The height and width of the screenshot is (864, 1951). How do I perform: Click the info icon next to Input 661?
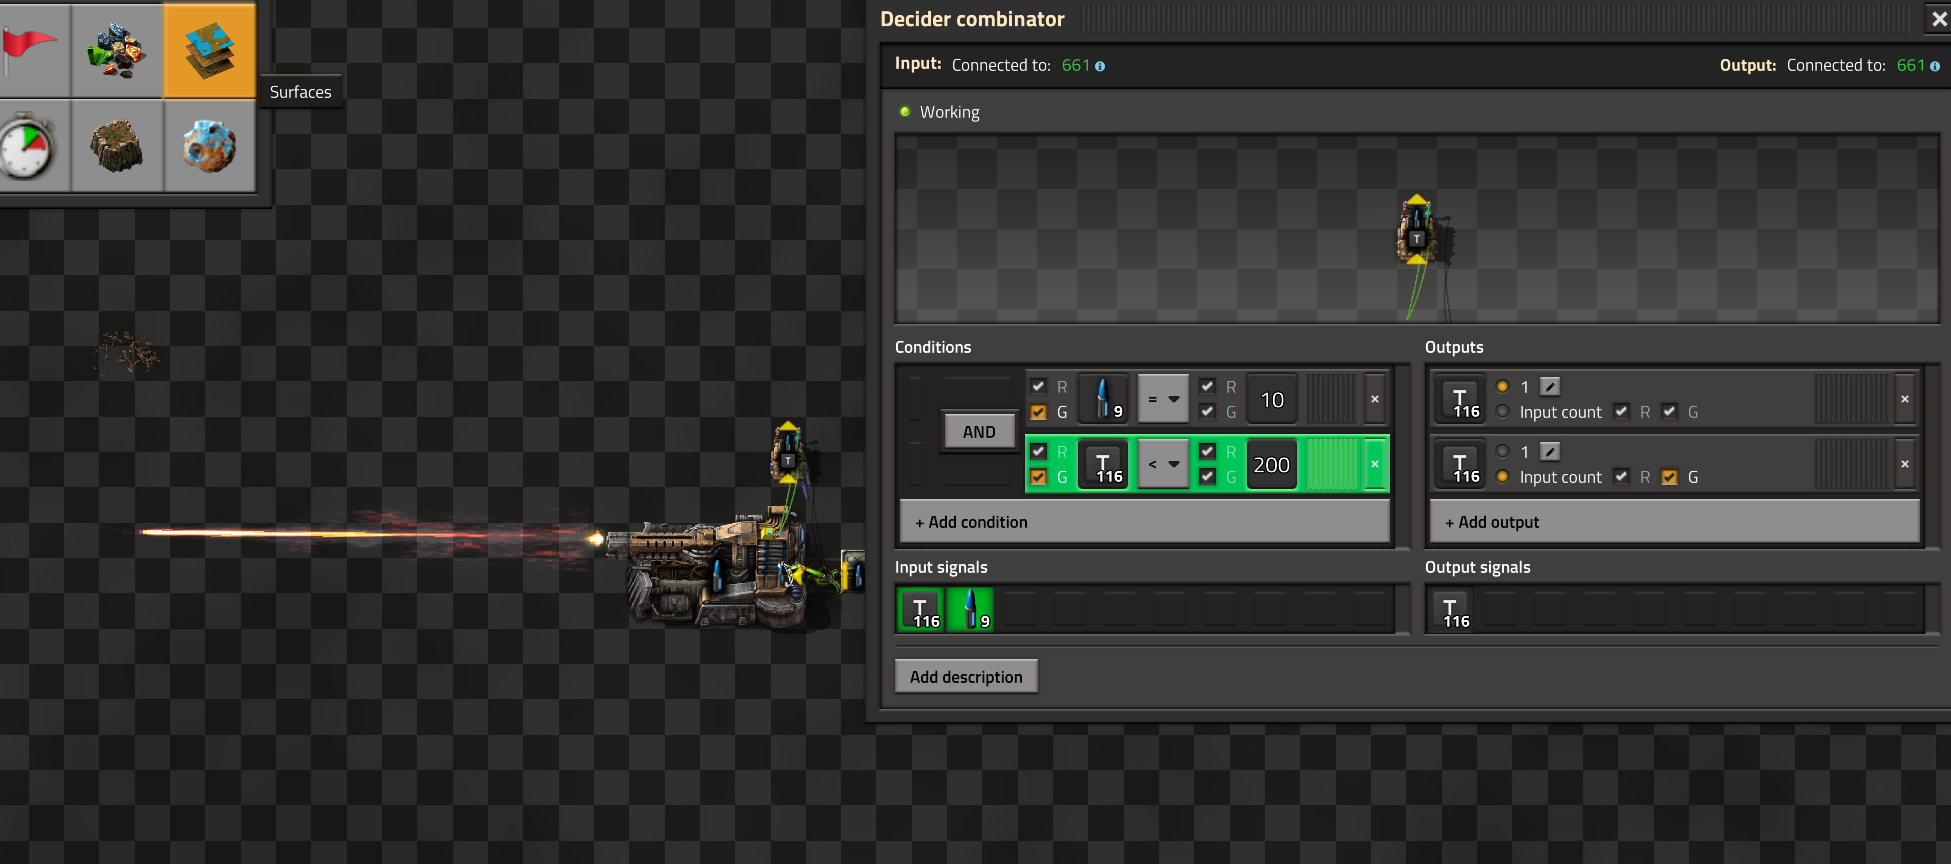pos(1100,67)
